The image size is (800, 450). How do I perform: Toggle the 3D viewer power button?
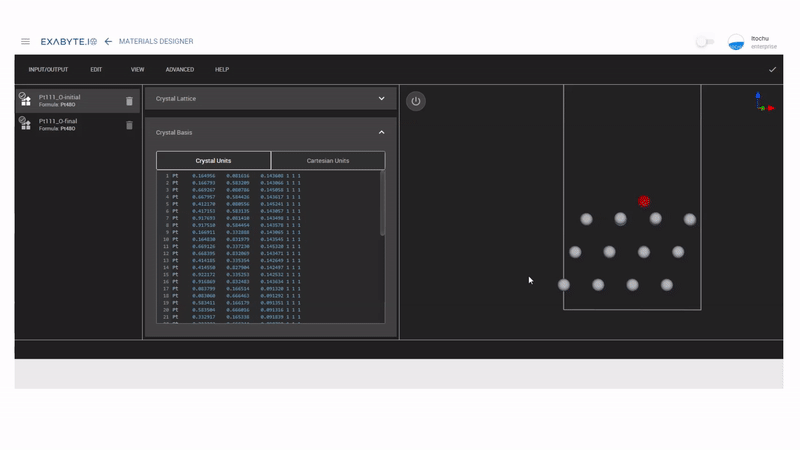click(416, 101)
